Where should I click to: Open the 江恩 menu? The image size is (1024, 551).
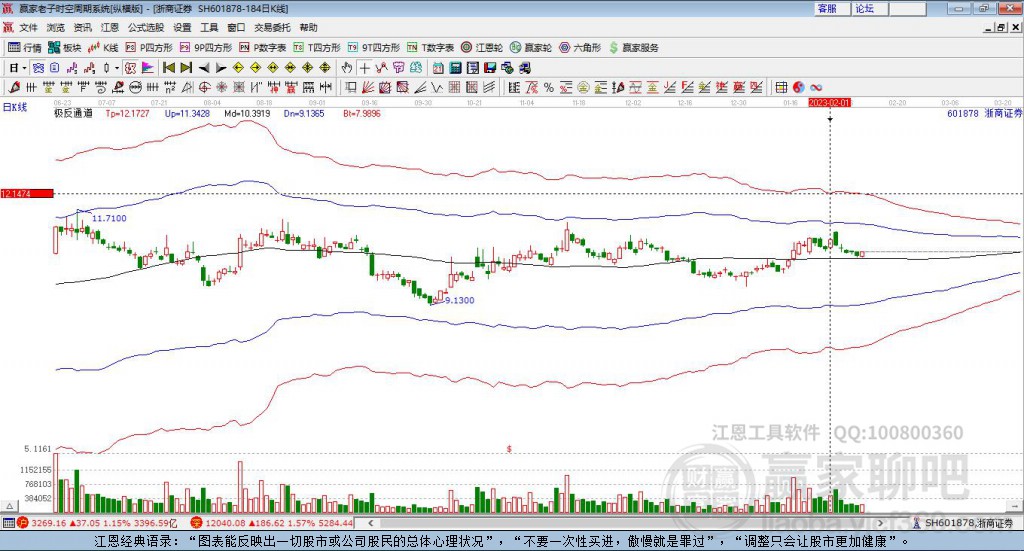tap(110, 27)
